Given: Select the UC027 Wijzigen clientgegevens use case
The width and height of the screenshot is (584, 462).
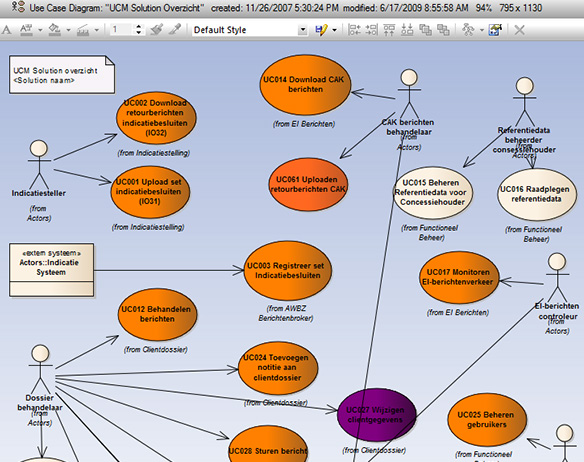Looking at the screenshot, I should click(376, 415).
